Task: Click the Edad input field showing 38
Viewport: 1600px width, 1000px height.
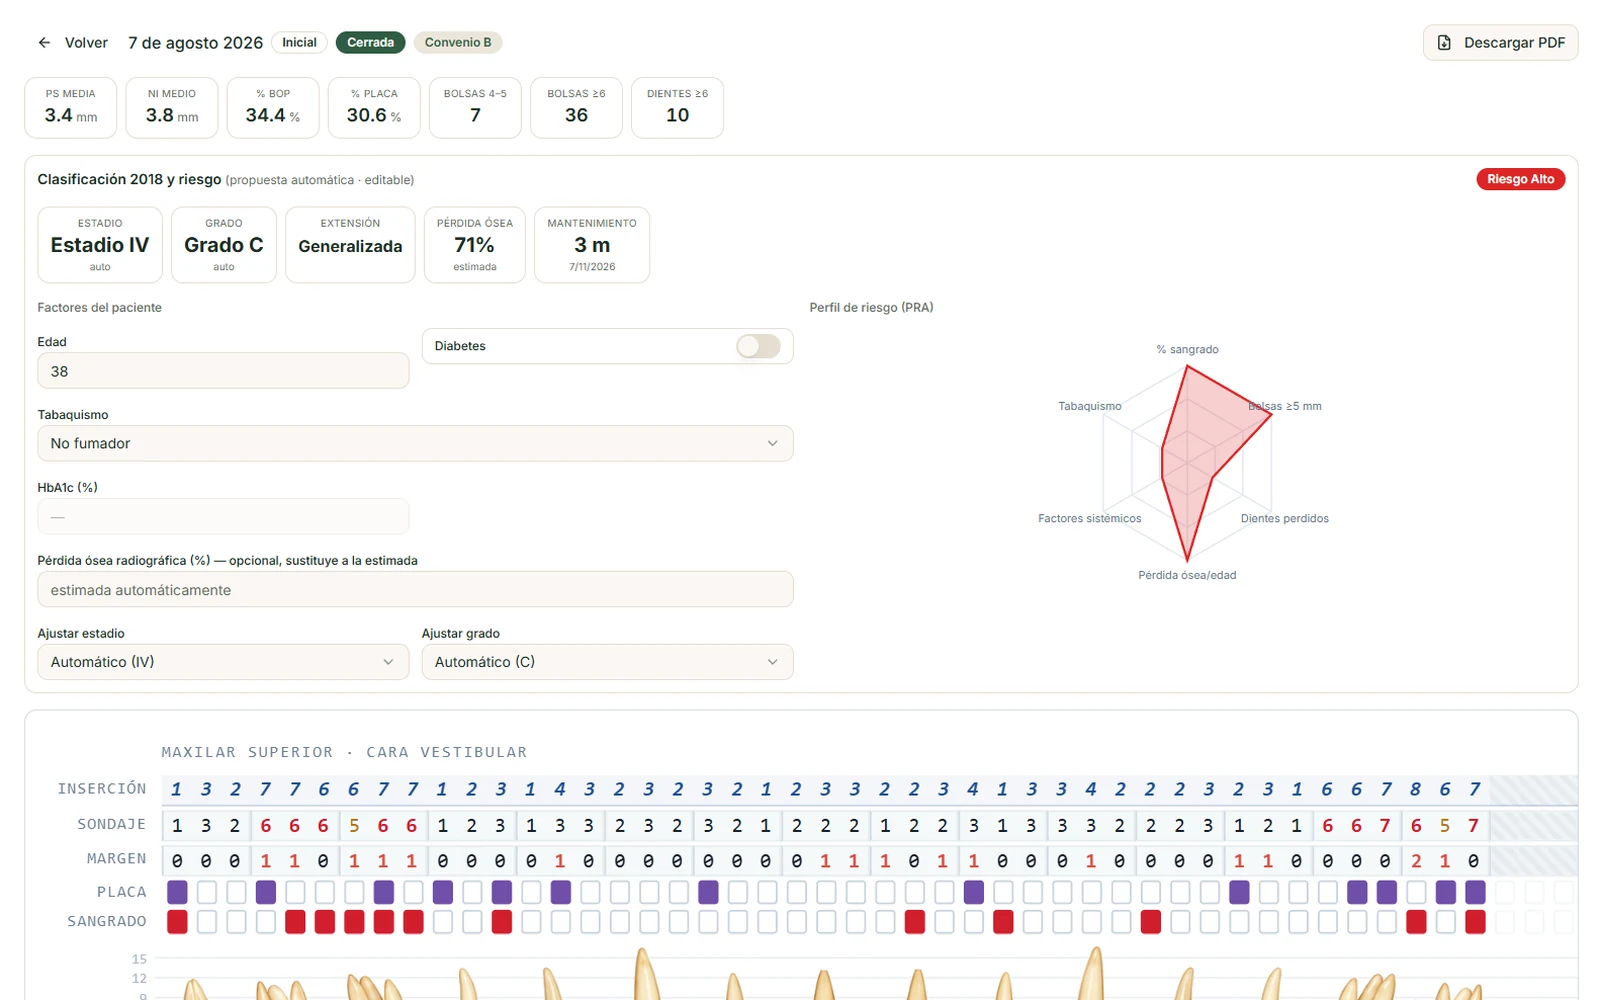Action: (223, 371)
